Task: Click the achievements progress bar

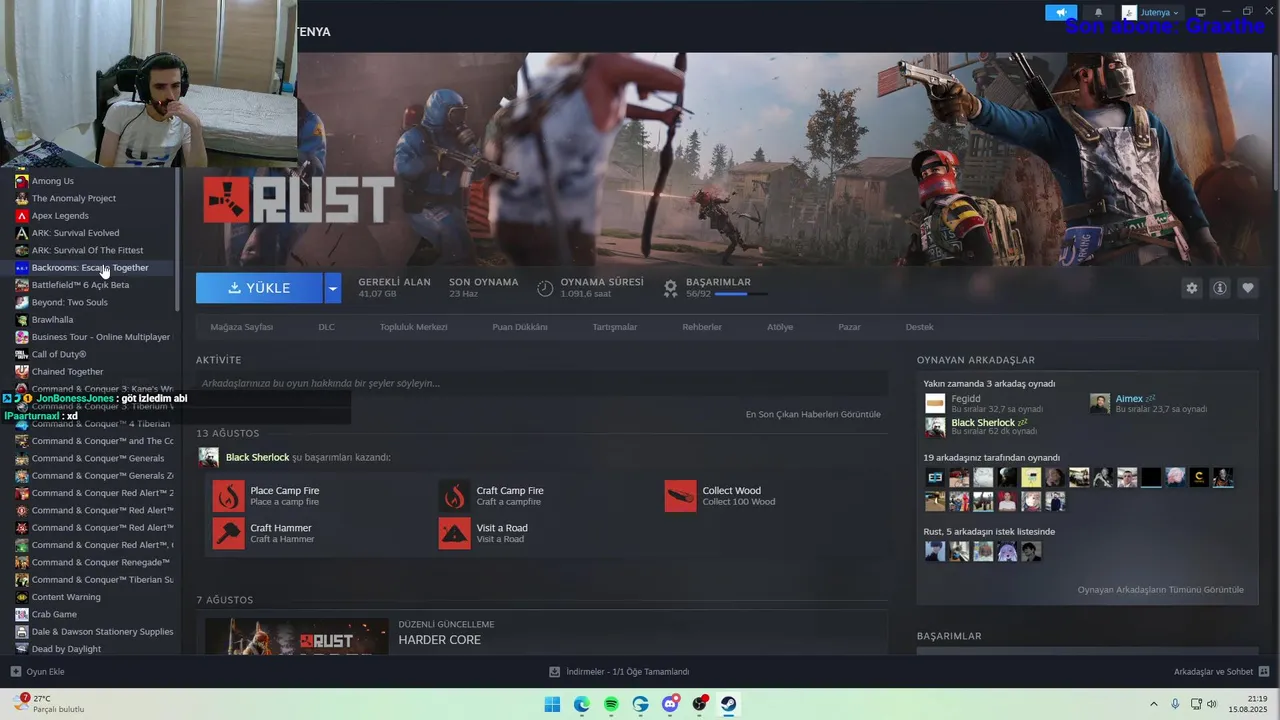Action: (741, 294)
